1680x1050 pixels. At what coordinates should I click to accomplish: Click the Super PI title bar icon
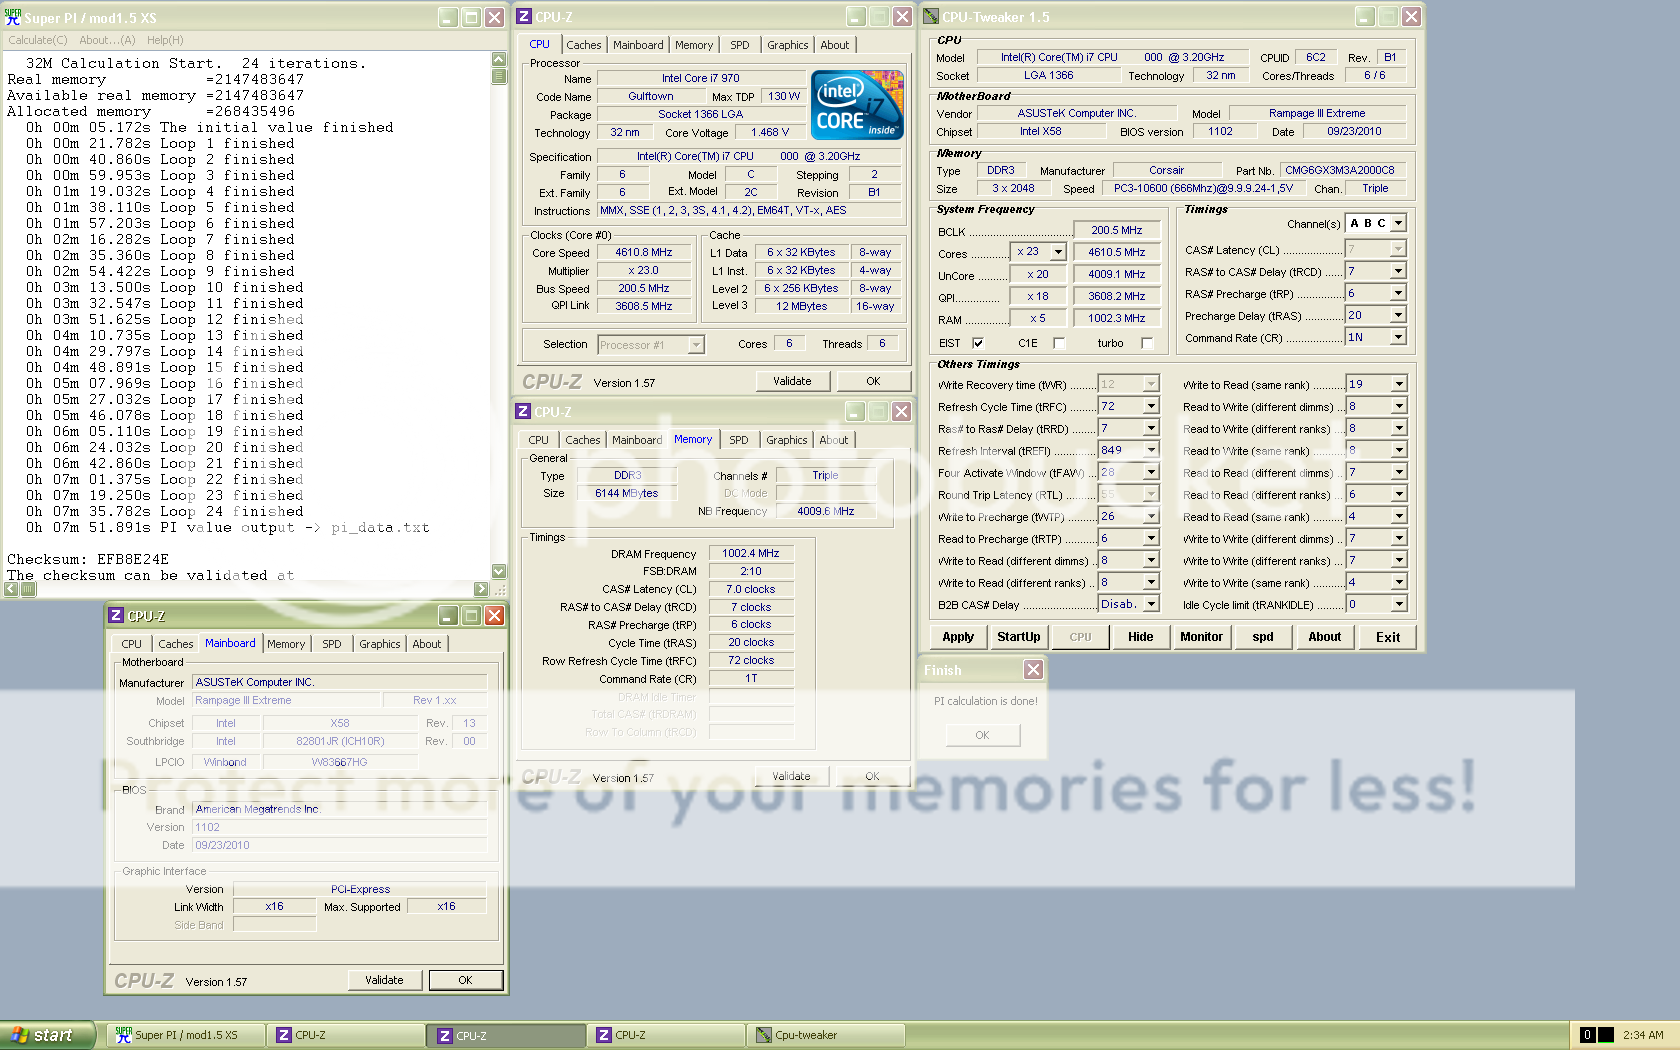tap(13, 17)
